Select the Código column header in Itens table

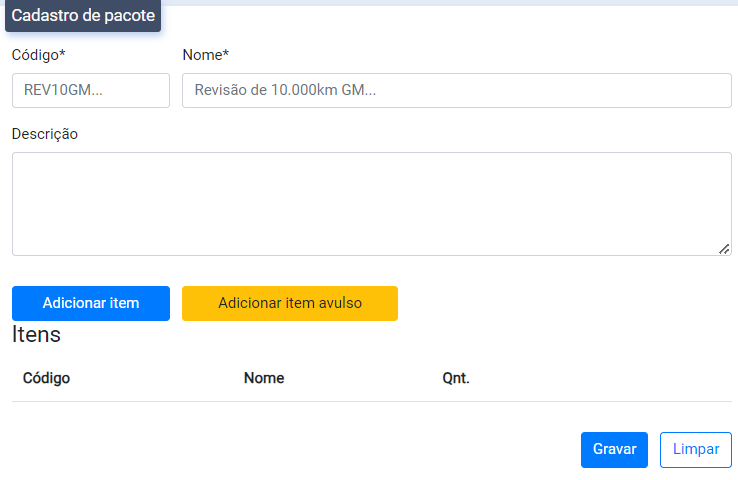point(46,378)
